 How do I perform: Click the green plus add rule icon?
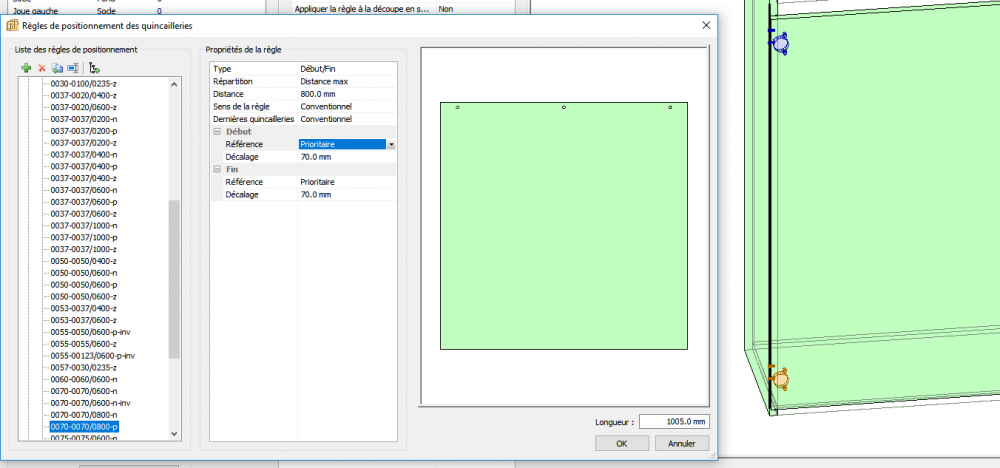tap(26, 68)
